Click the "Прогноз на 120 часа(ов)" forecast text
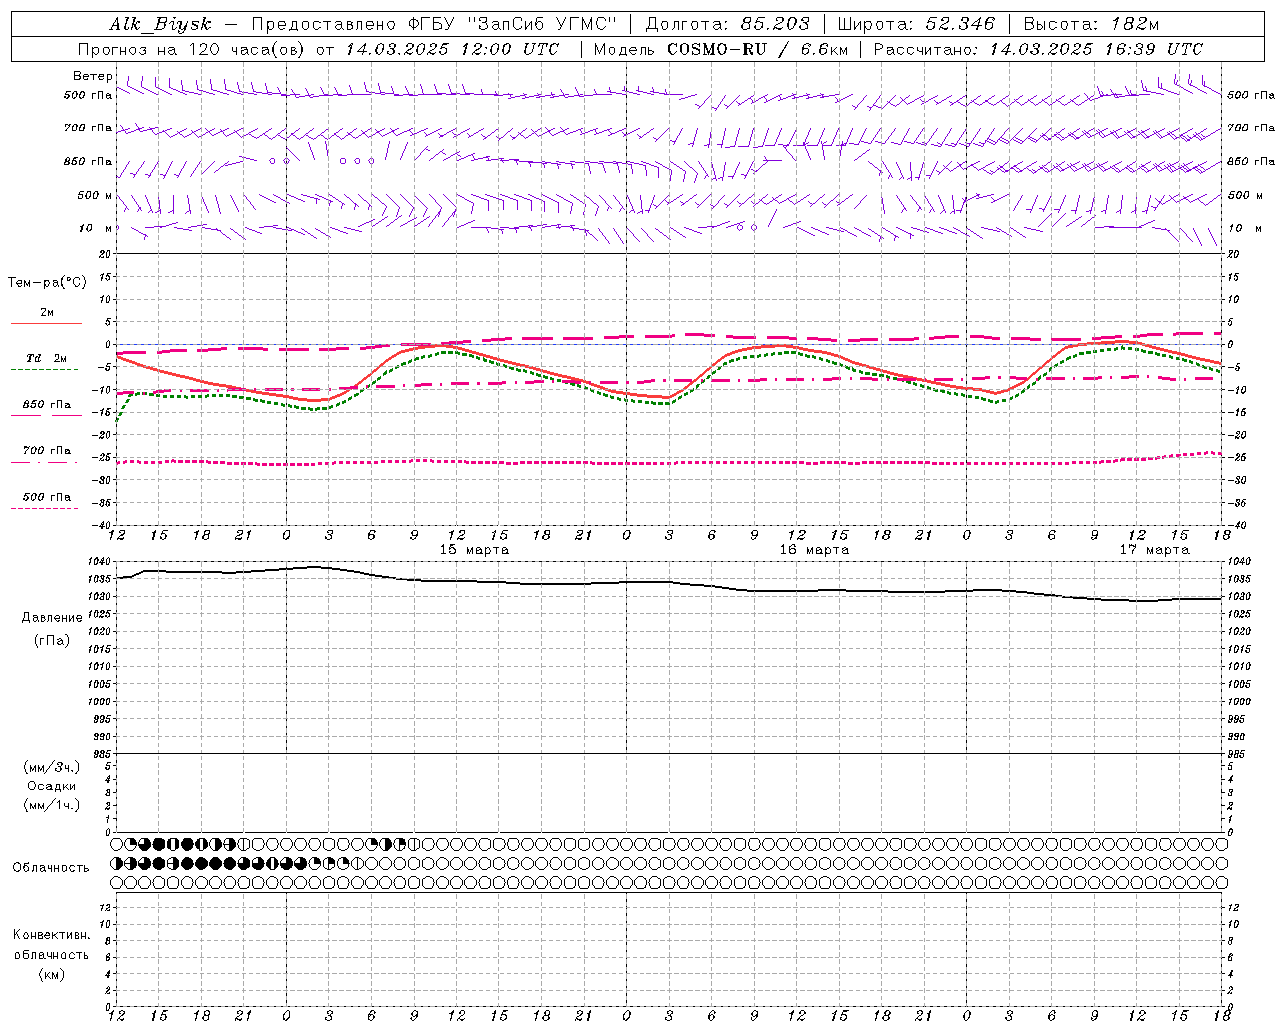The image size is (1280, 1024). 192,49
